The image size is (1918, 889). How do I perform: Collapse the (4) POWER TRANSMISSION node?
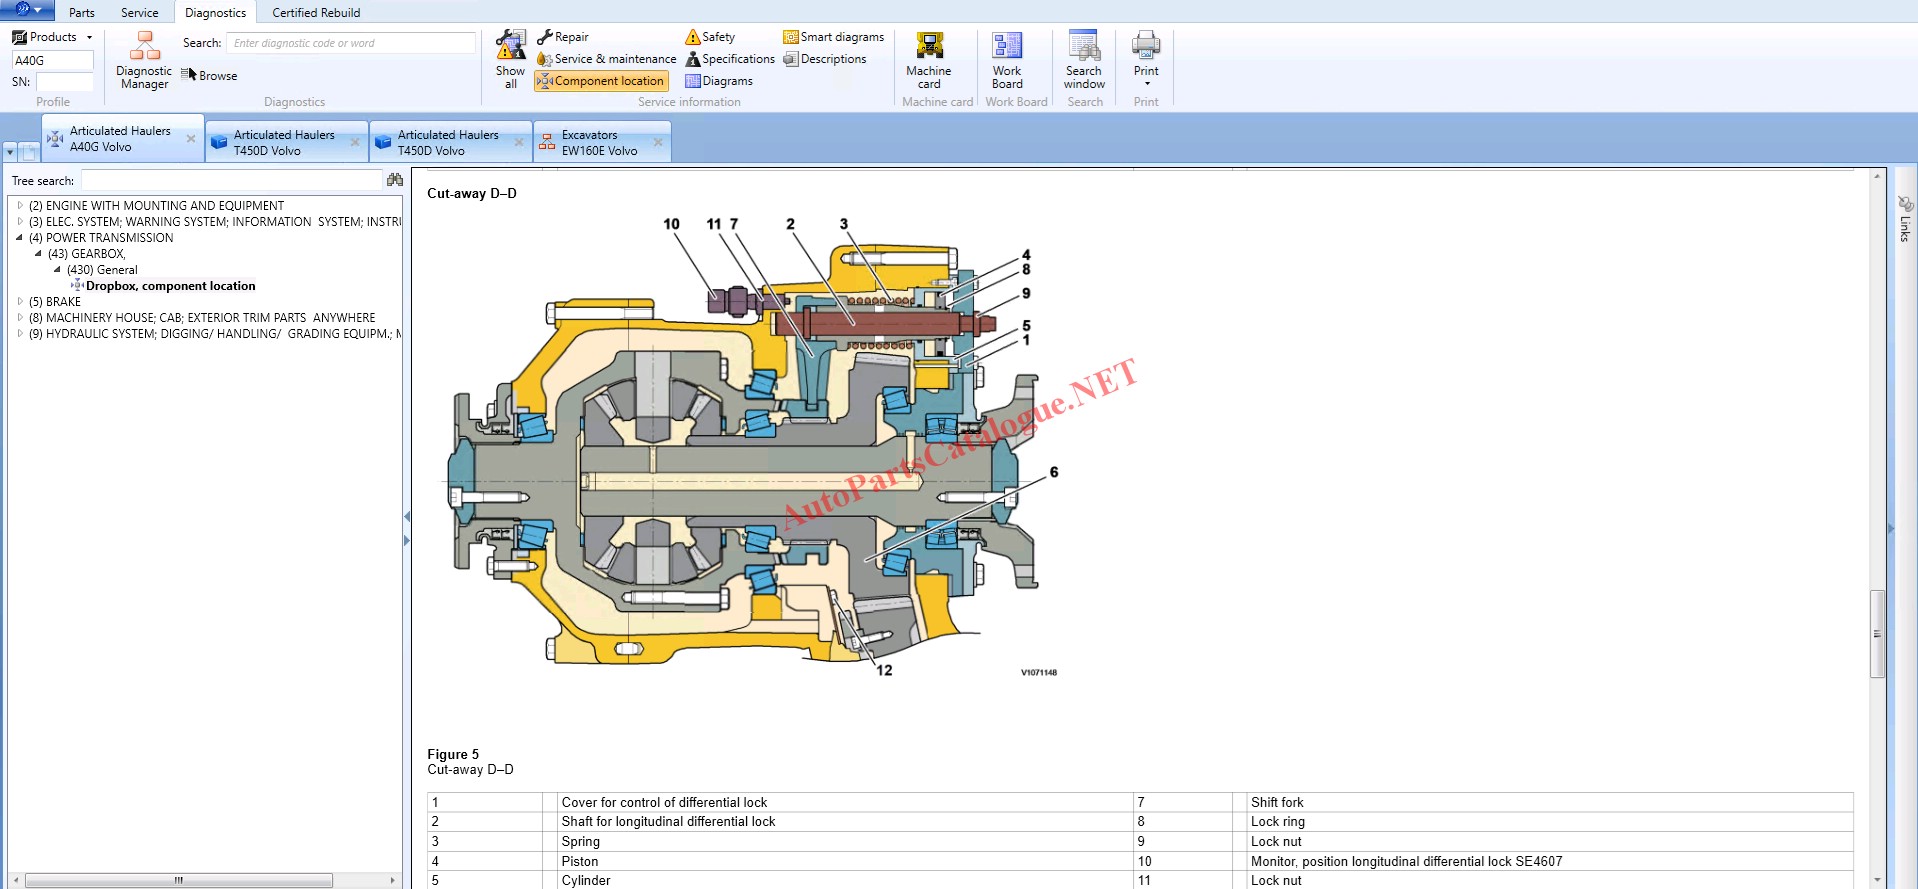pos(19,238)
